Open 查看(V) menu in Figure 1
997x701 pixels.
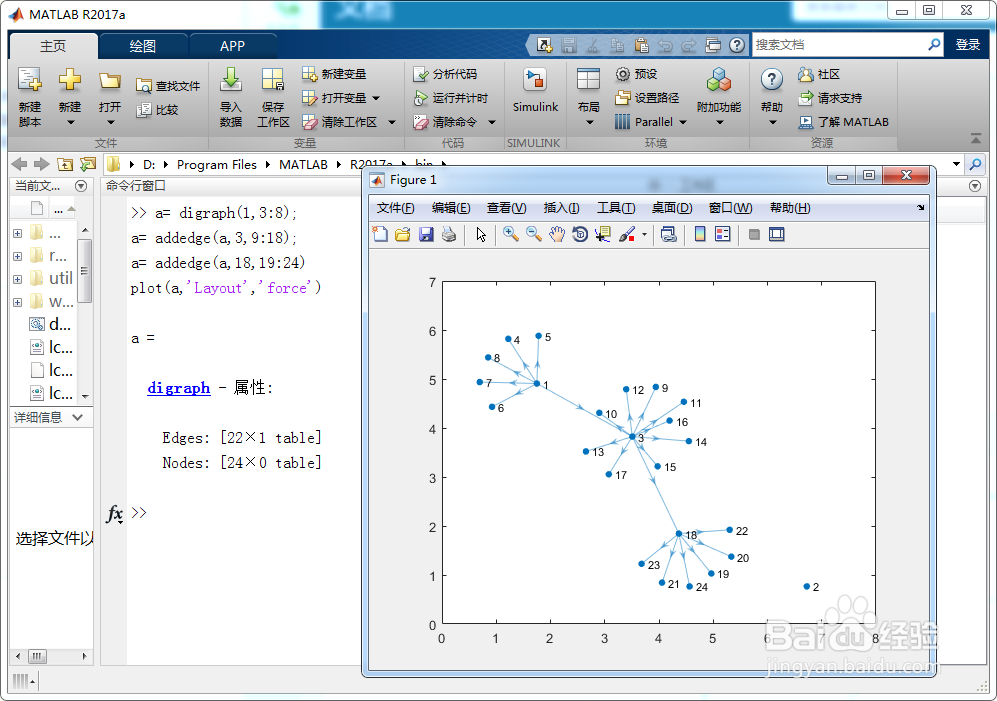click(x=506, y=208)
